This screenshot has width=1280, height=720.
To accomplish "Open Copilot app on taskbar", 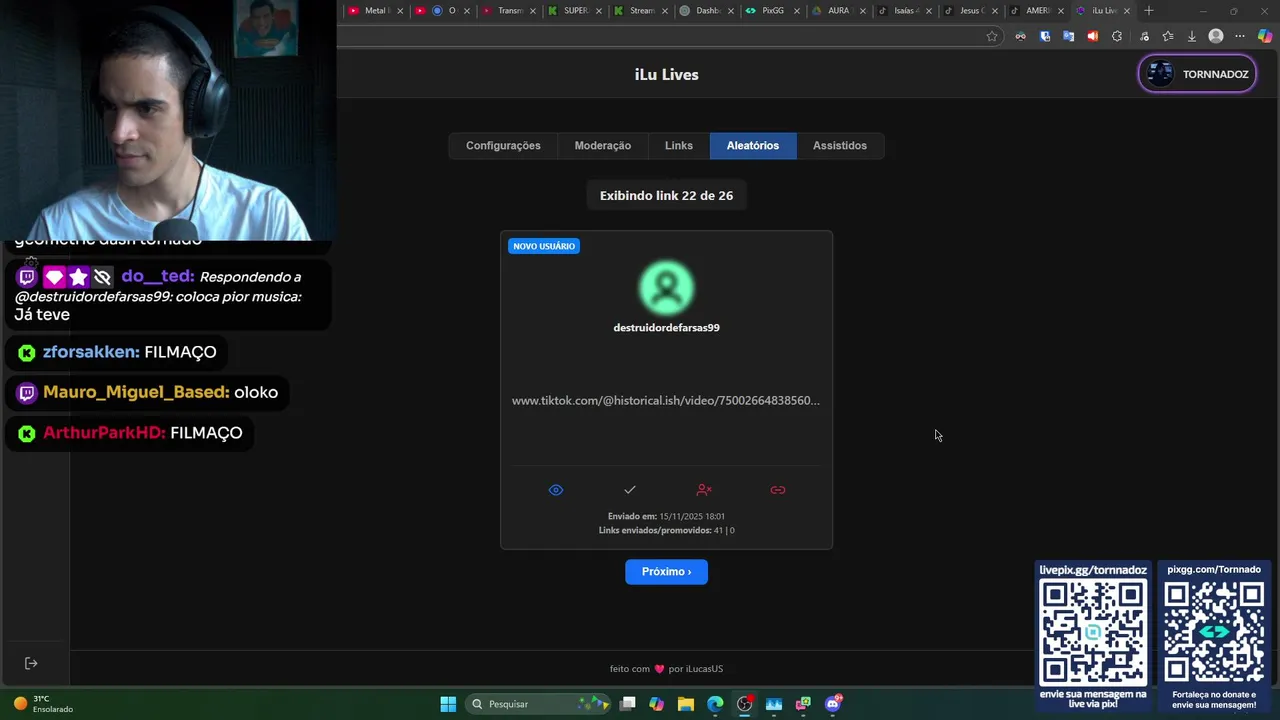I will click(x=656, y=704).
